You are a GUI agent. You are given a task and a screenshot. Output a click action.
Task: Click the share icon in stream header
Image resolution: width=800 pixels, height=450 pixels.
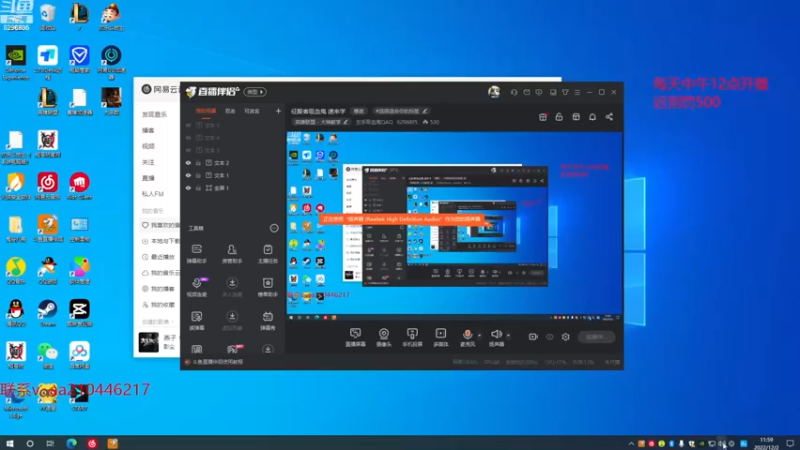[609, 117]
